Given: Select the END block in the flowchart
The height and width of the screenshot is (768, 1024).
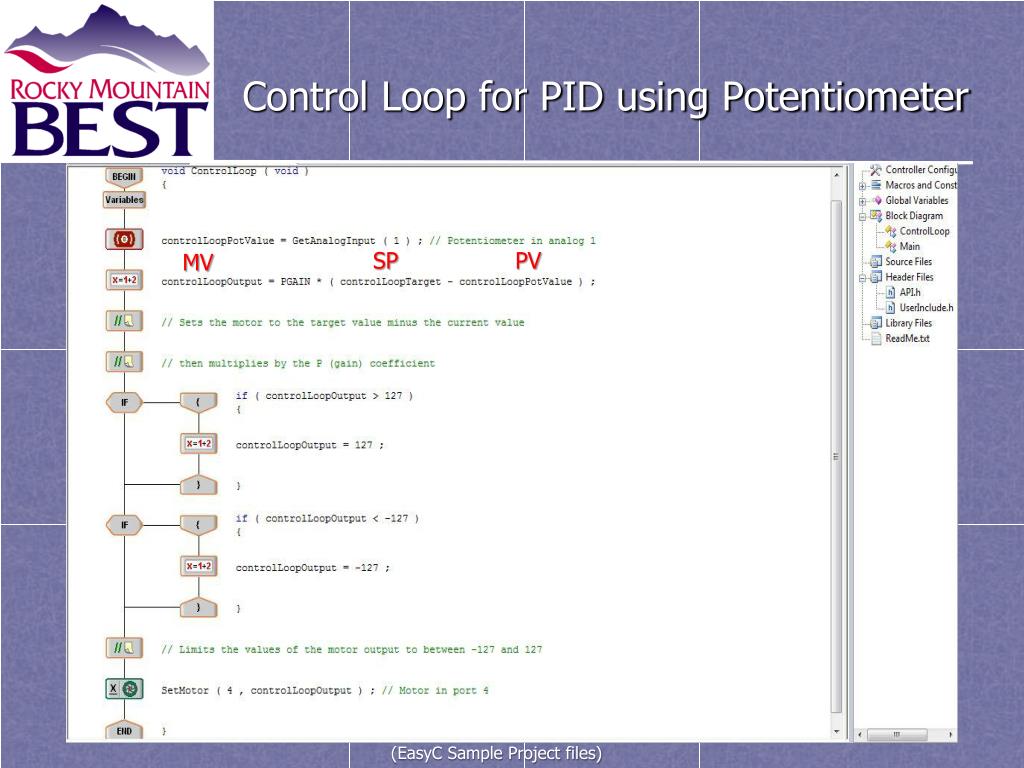Looking at the screenshot, I should 124,732.
